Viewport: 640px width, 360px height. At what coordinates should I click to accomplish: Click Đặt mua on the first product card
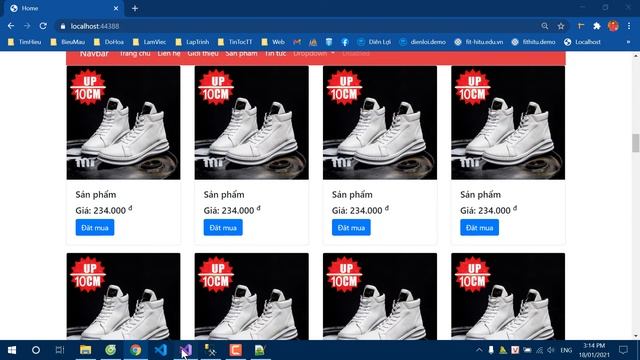coord(95,228)
